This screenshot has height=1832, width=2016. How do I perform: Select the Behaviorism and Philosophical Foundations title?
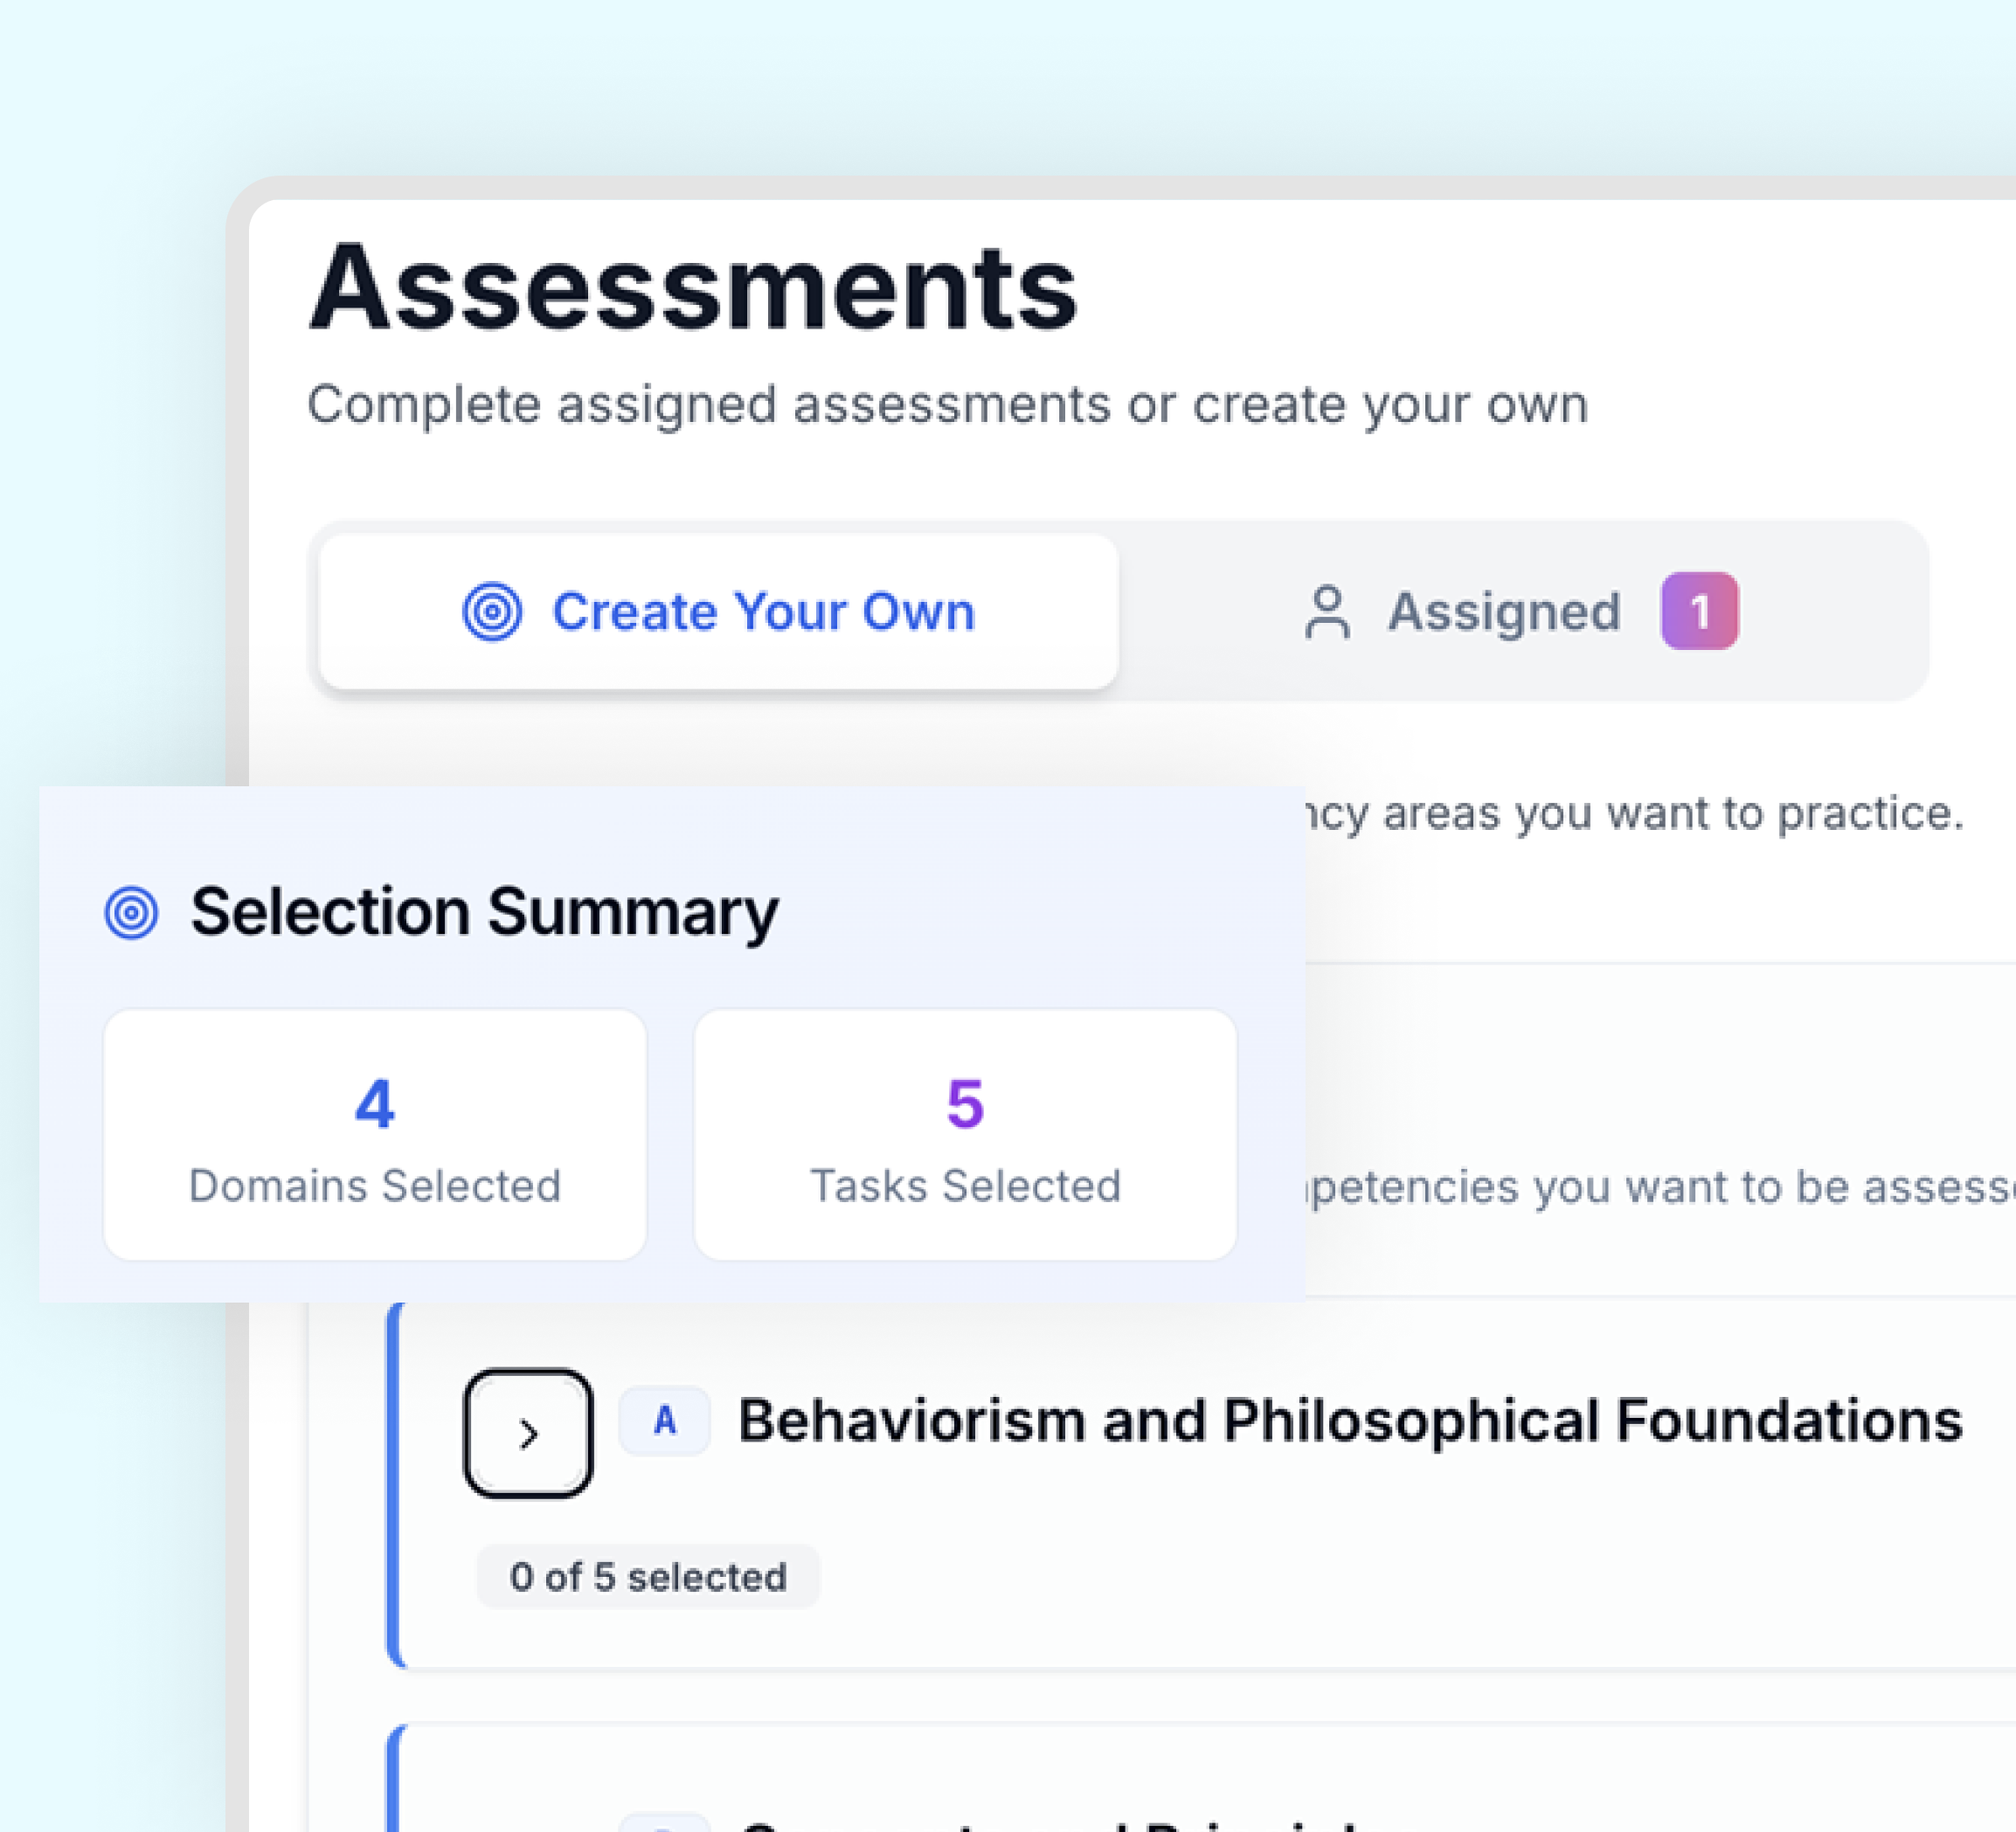point(1348,1418)
